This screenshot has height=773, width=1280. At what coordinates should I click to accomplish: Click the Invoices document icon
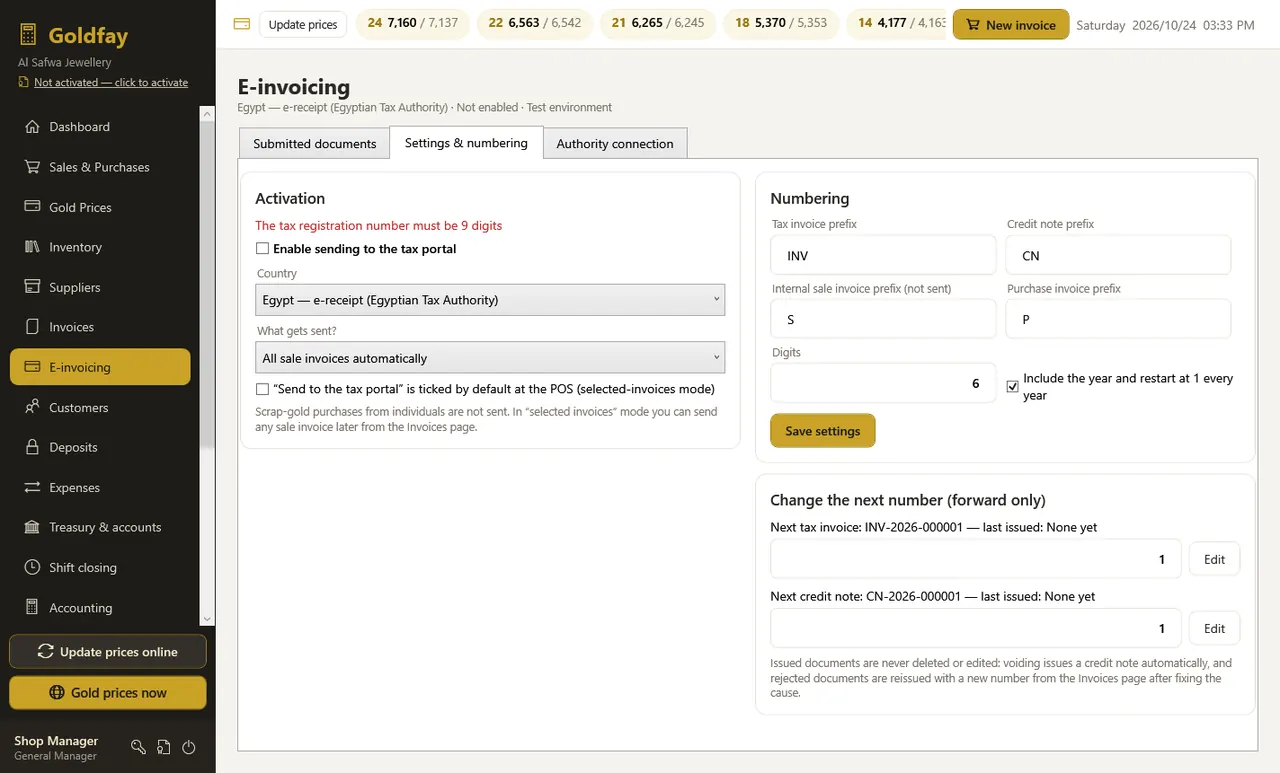31,327
